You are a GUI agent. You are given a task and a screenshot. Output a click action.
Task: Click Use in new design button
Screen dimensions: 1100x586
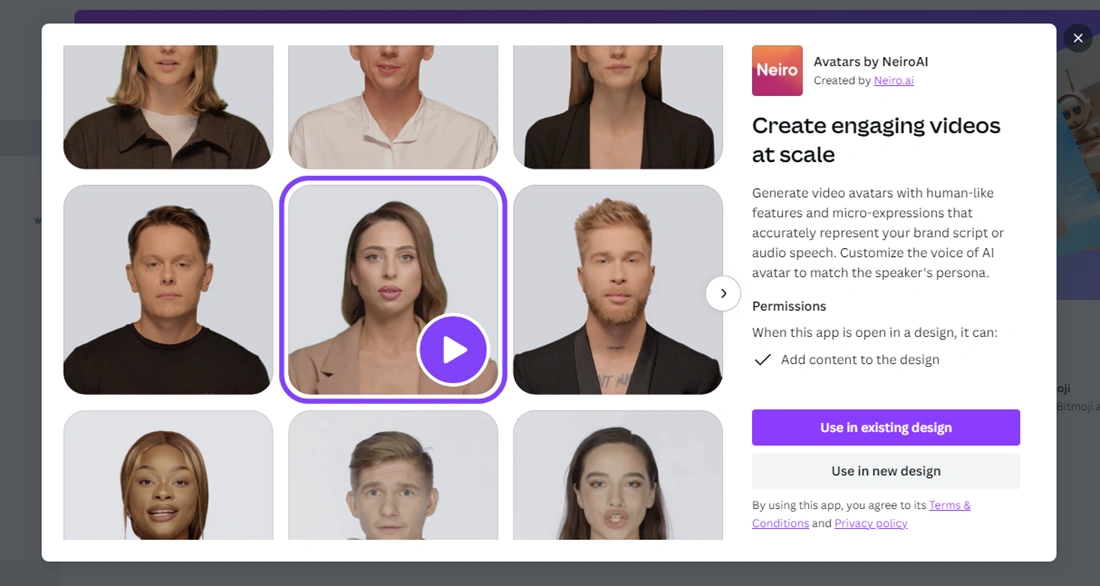tap(886, 471)
